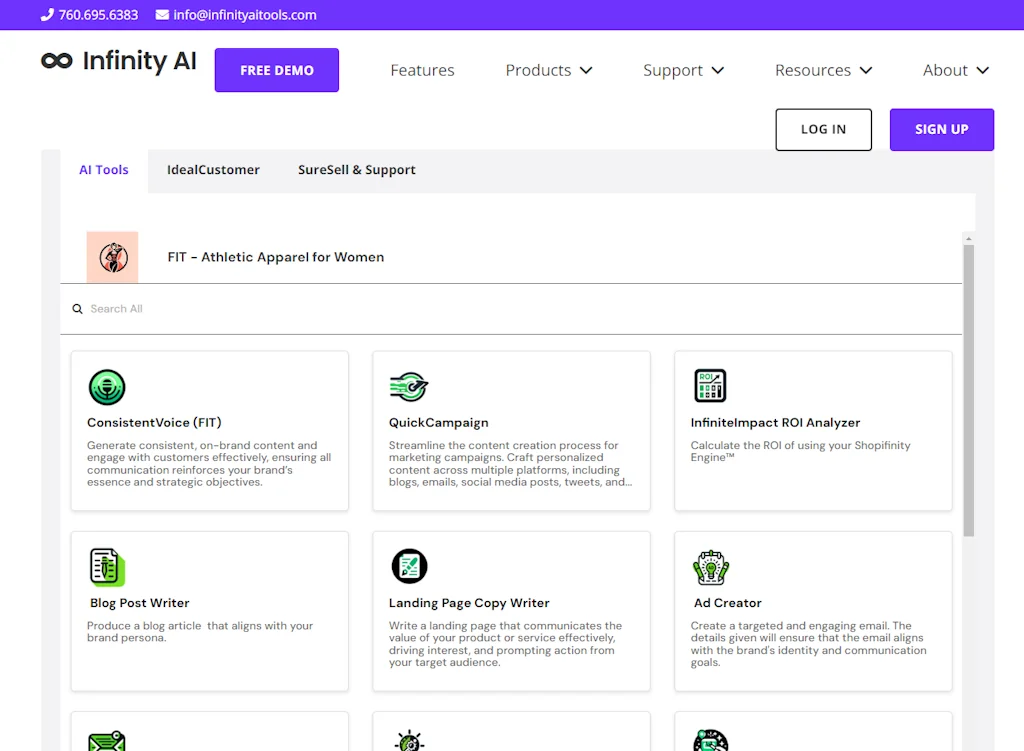Click the search magnifier icon

(77, 308)
